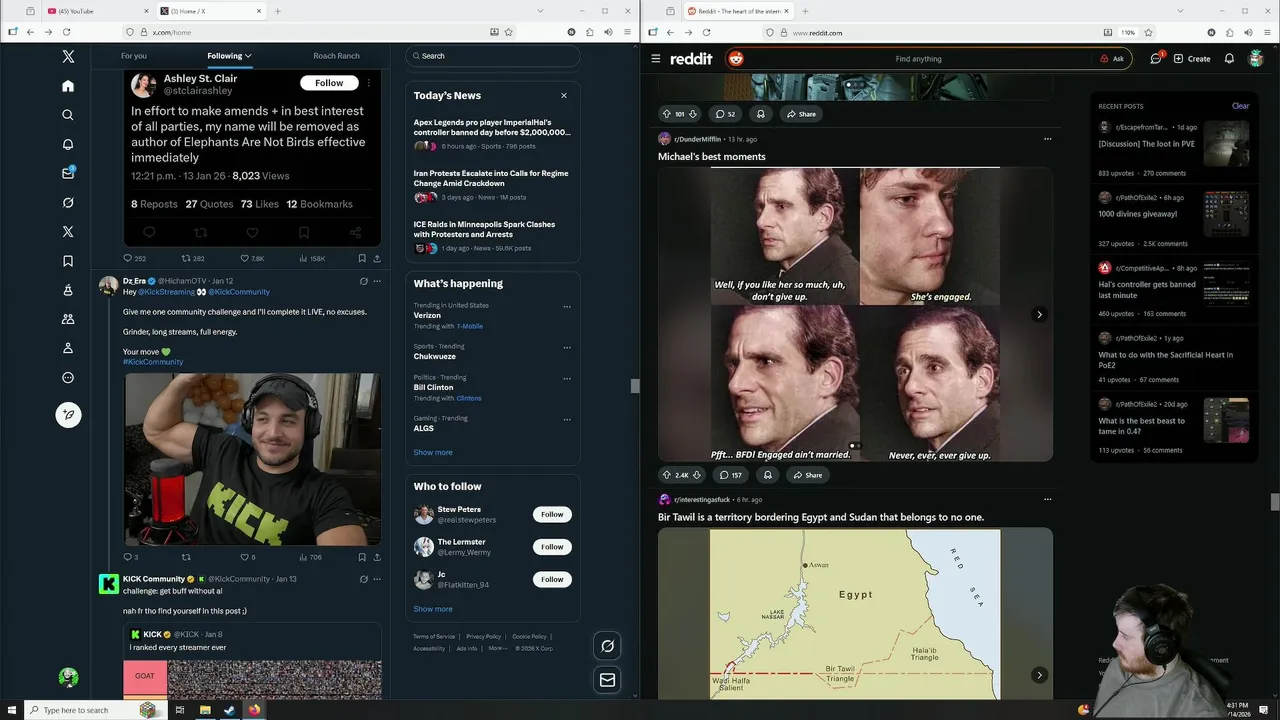1280x720 pixels.
Task: Open X notifications bell in sidebar
Action: [x=68, y=144]
